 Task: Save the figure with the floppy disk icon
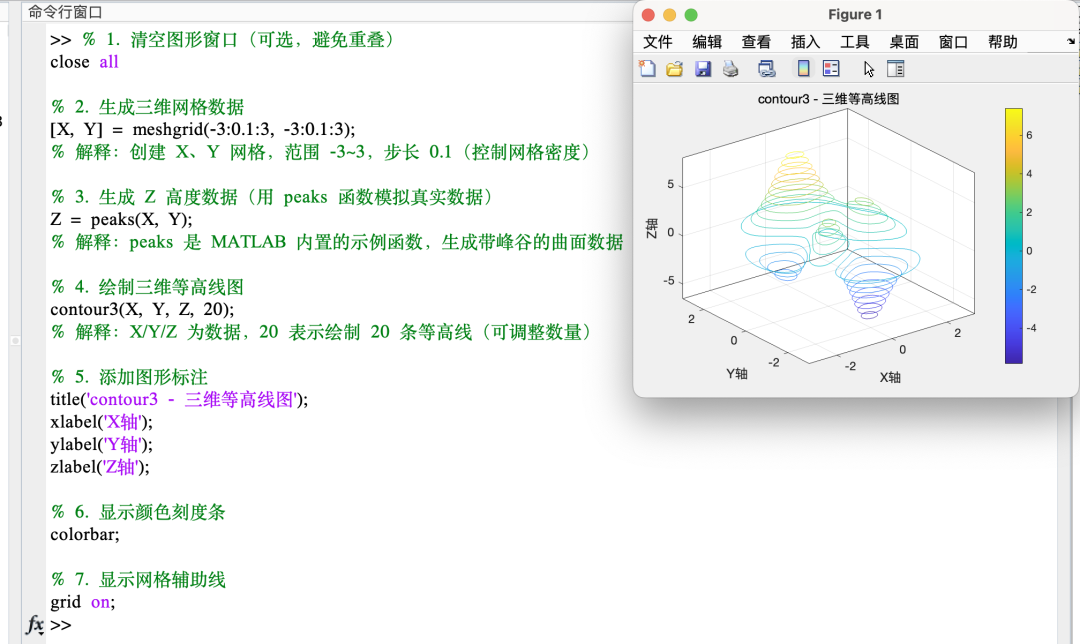[703, 68]
